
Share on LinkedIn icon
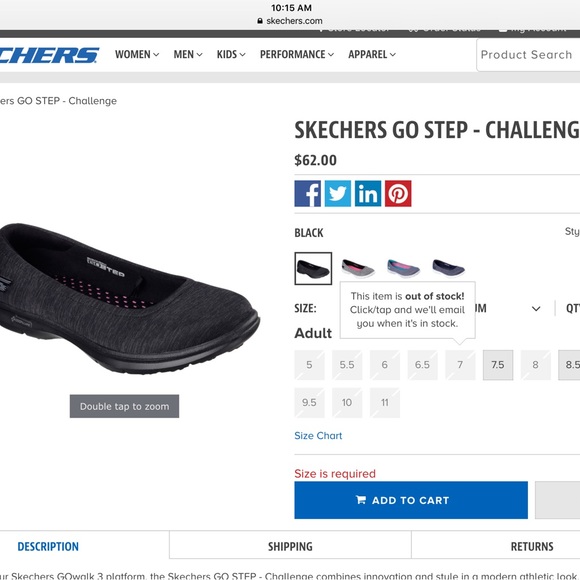coord(368,193)
